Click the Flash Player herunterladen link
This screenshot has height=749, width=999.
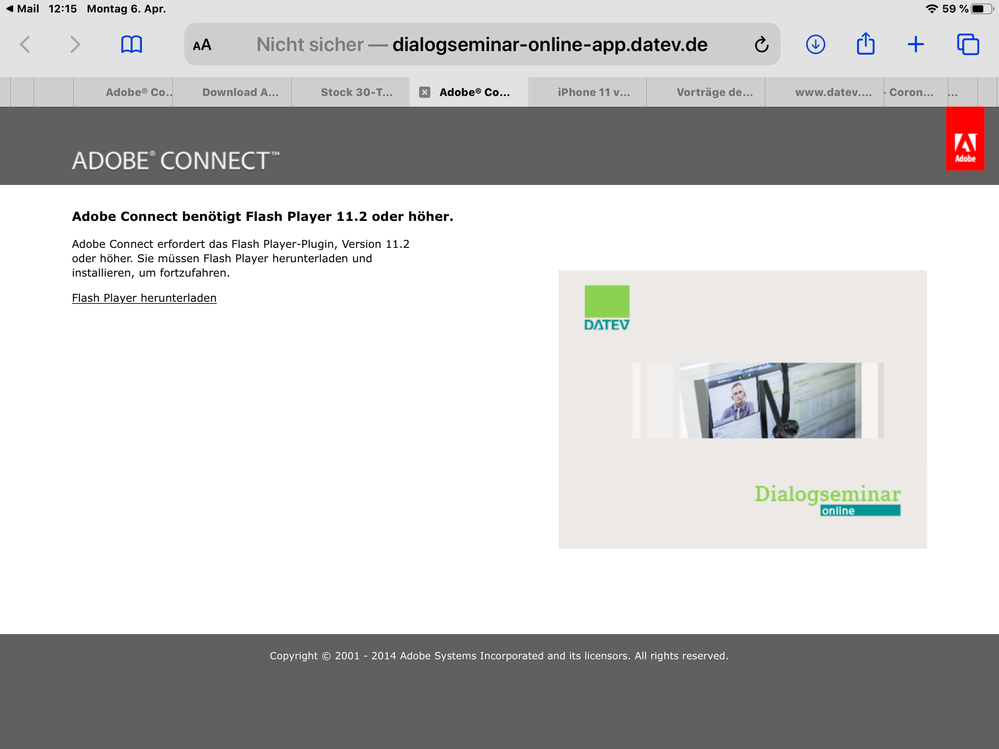point(144,297)
